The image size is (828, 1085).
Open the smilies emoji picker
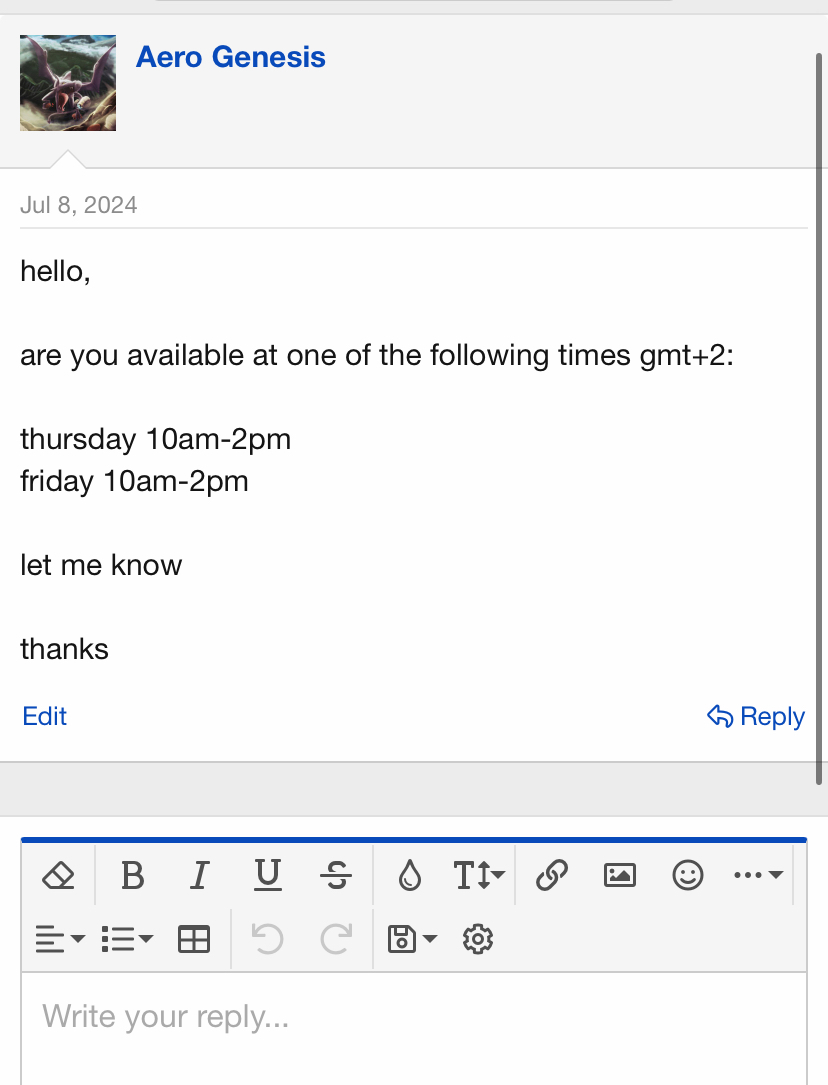(x=688, y=876)
